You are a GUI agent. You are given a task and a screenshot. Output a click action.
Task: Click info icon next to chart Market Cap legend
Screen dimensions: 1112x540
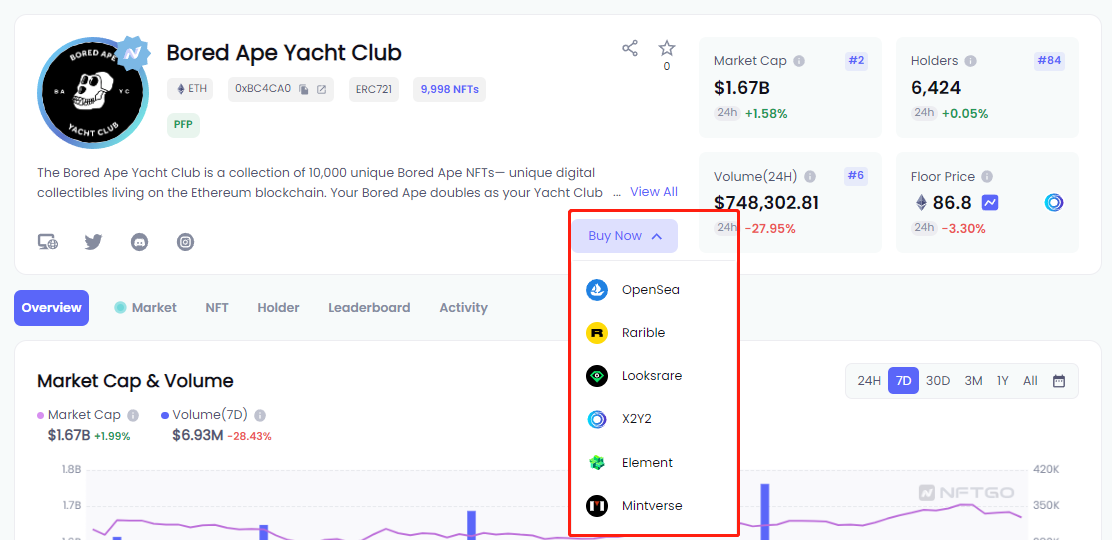(x=133, y=415)
